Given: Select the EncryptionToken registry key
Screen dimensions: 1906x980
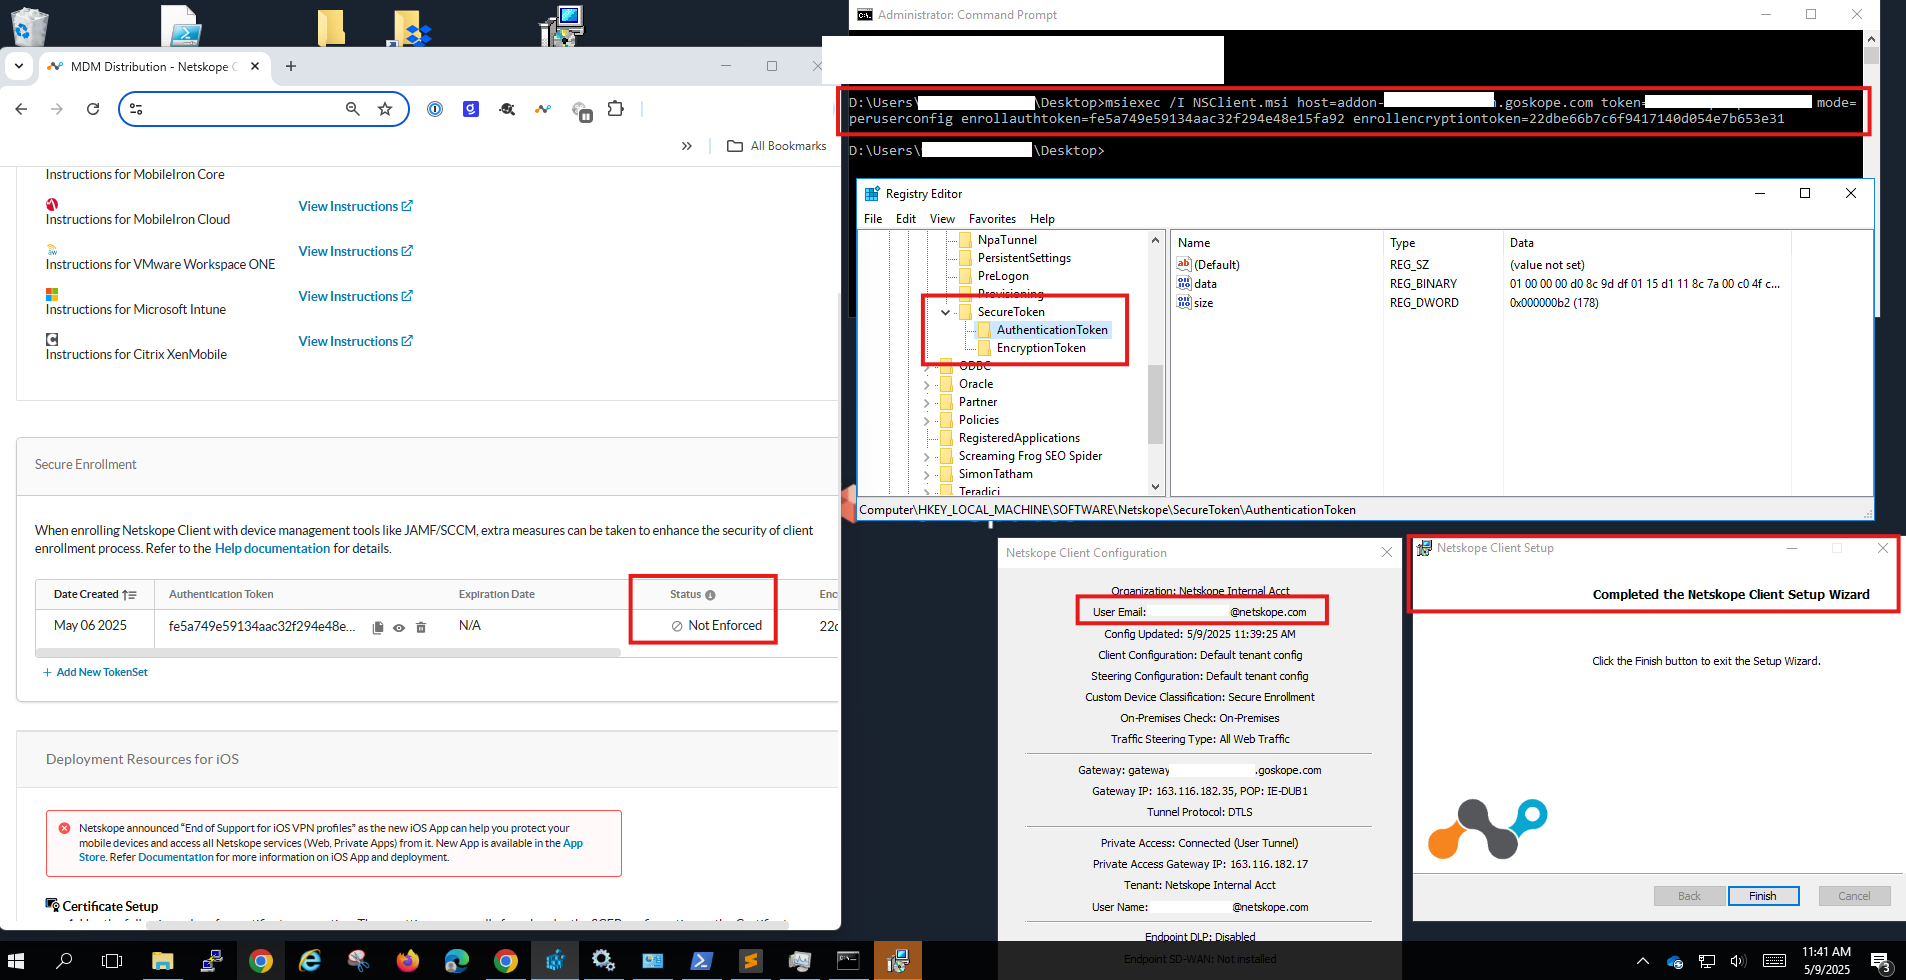Looking at the screenshot, I should [x=1041, y=348].
